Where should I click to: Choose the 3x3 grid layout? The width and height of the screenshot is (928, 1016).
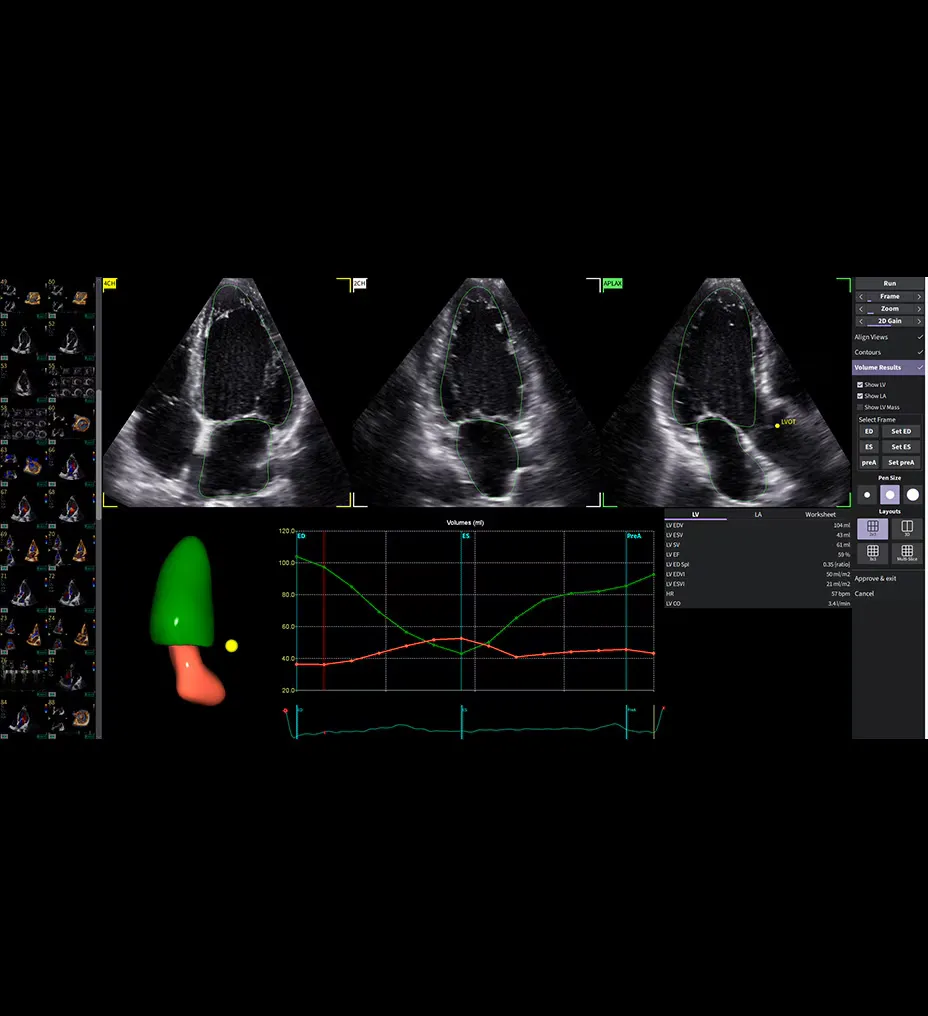pyautogui.click(x=872, y=552)
